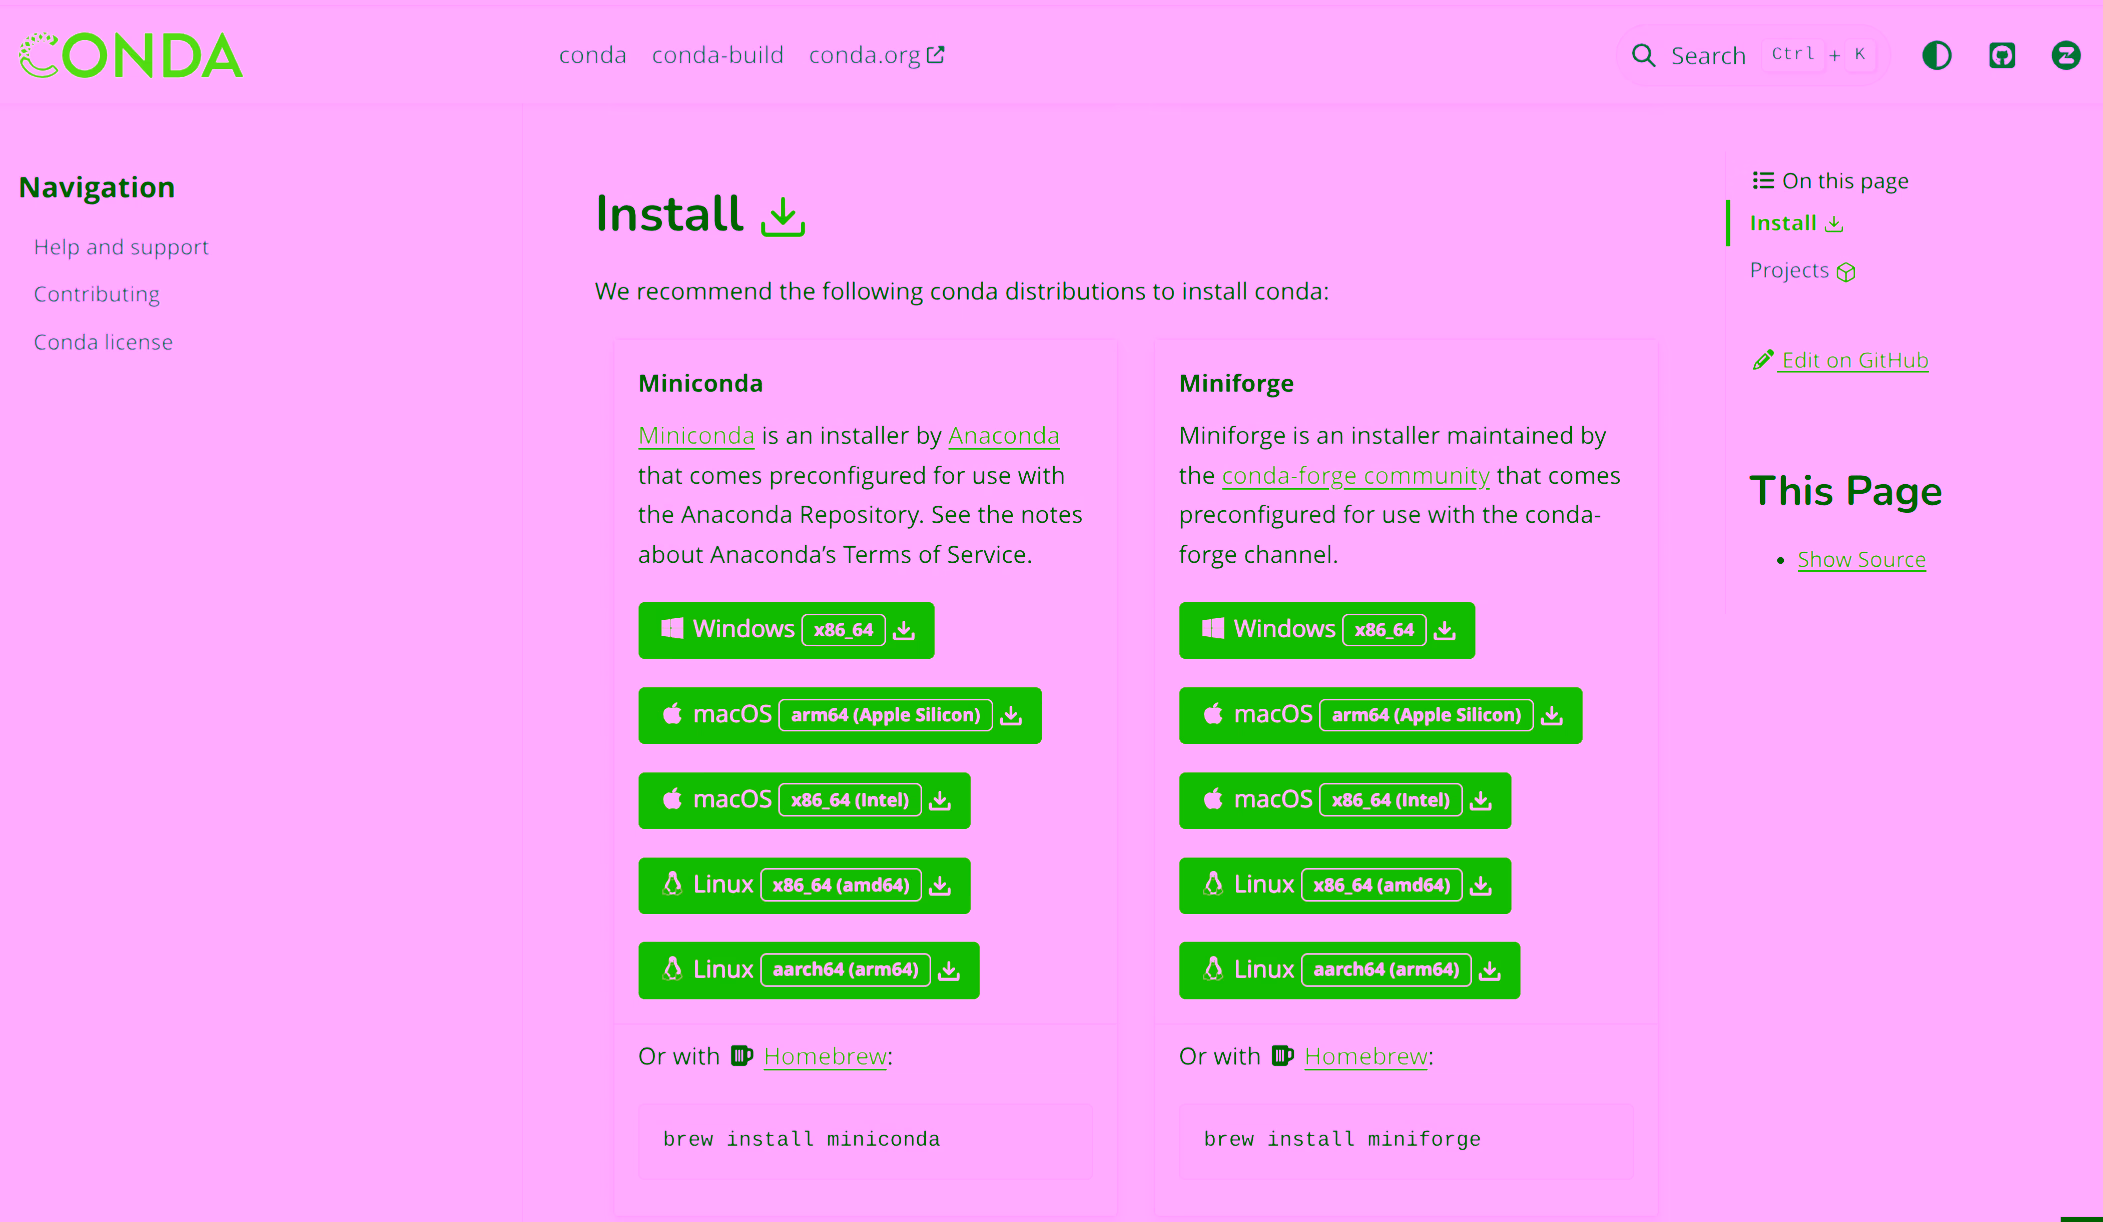
Task: Download Miniconda for macOS arm64 Apple Silicon
Action: click(840, 715)
